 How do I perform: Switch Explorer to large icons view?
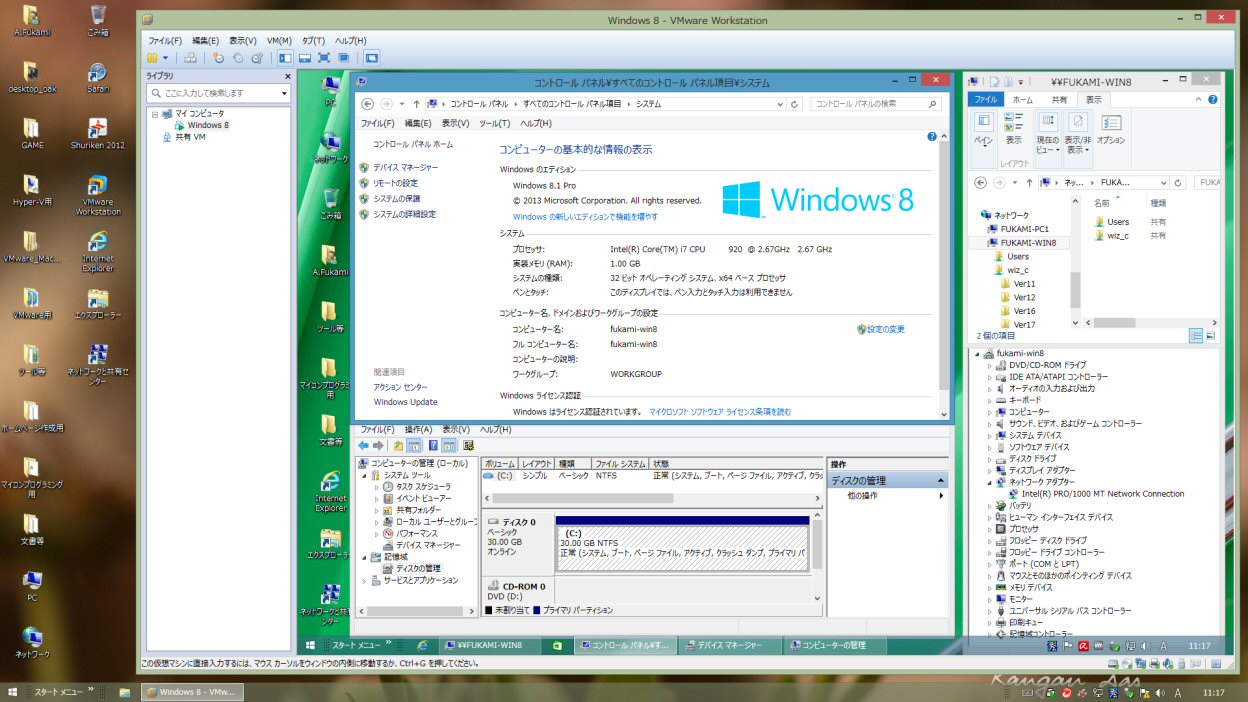(1210, 336)
